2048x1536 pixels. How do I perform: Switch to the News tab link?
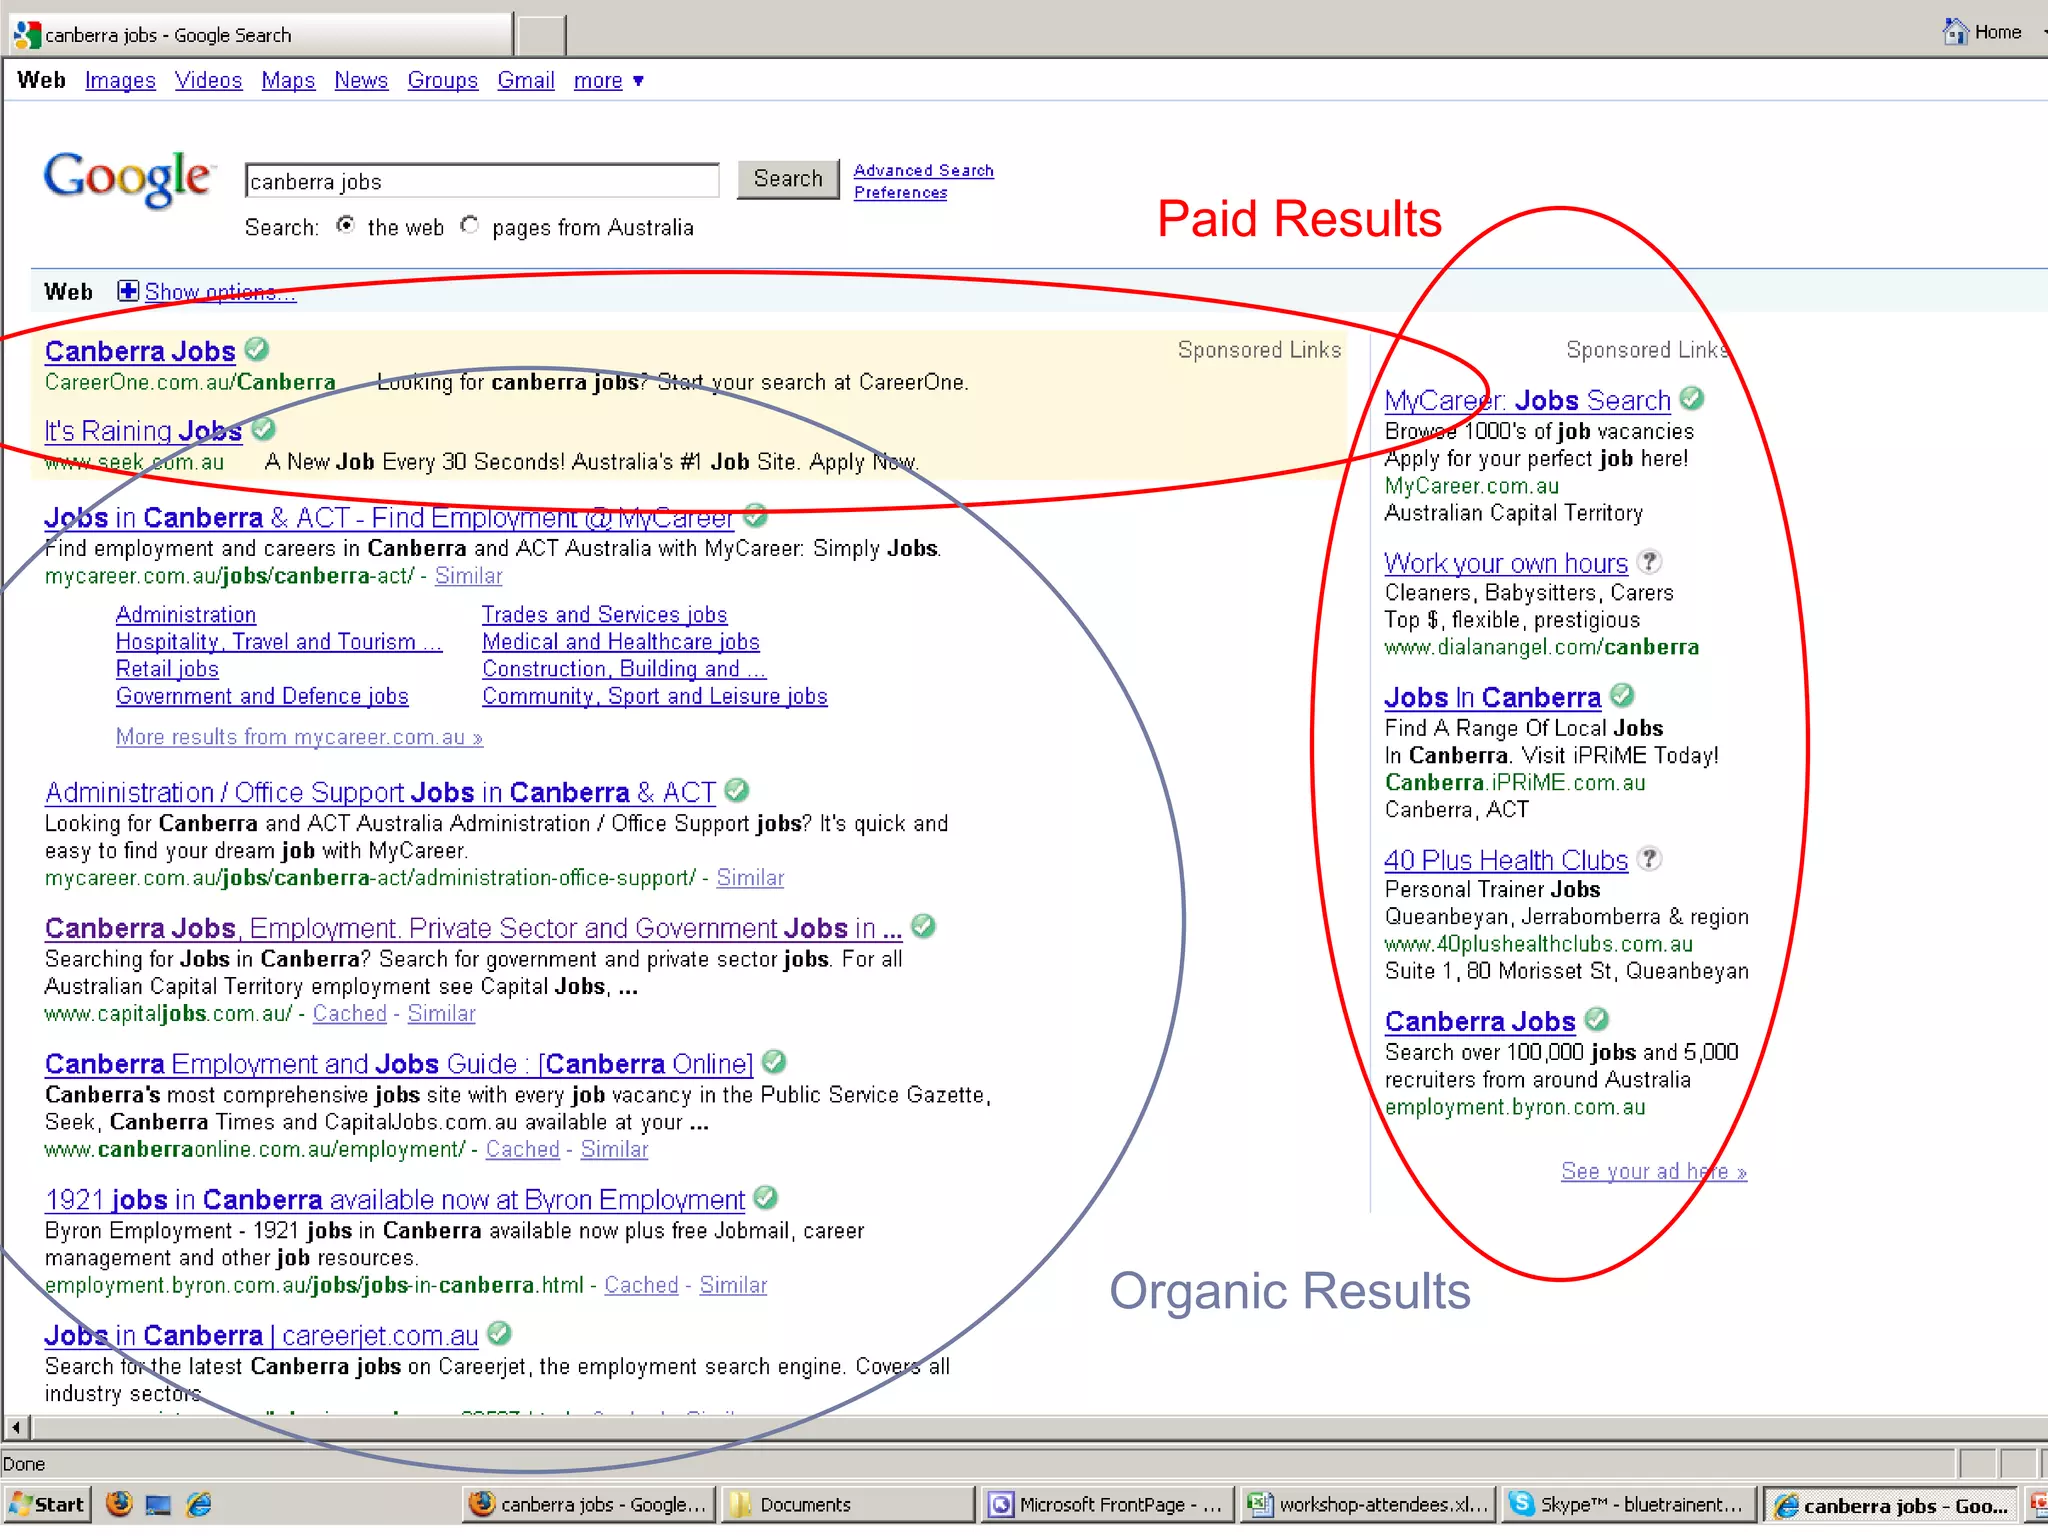coord(361,81)
